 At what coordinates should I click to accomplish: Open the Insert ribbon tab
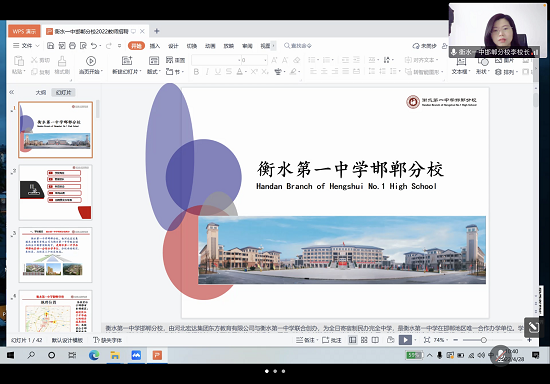(154, 46)
